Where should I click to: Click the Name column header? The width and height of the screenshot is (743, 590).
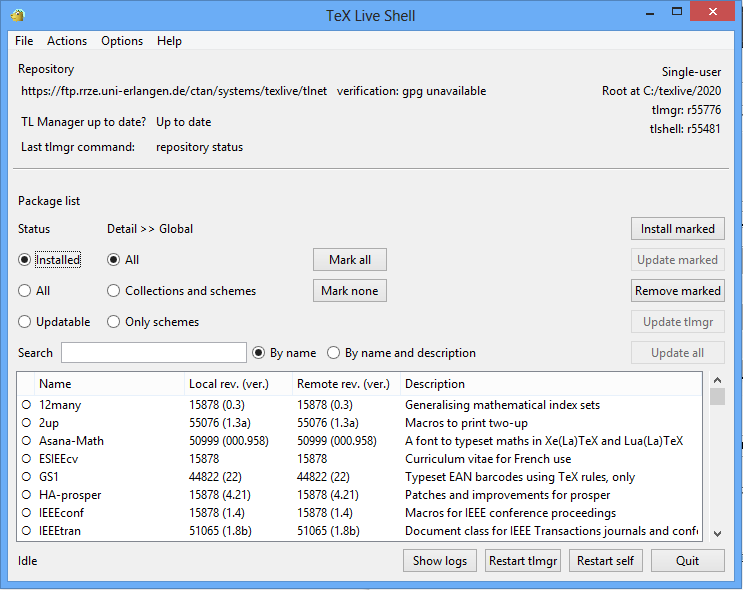point(109,384)
